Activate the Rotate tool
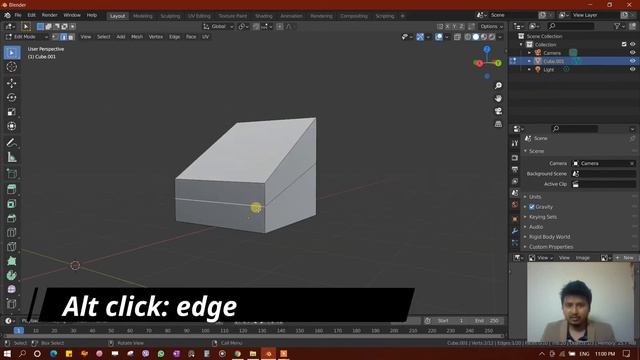Image resolution: width=640 pixels, height=360 pixels. [12, 98]
